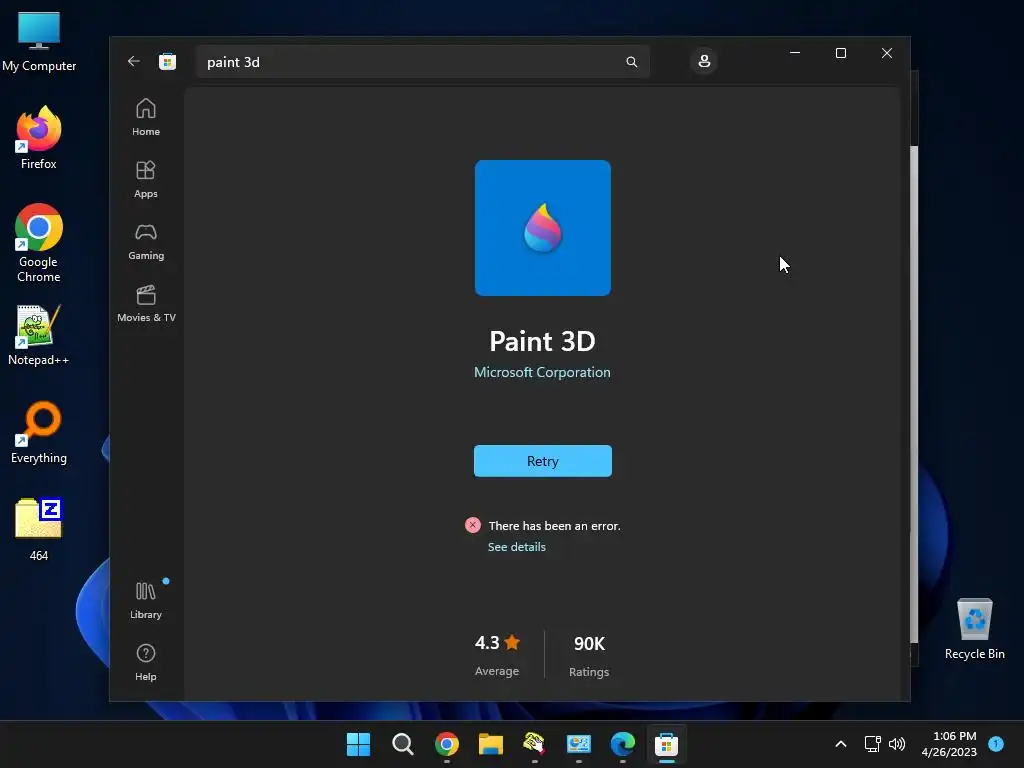Click the volume speaker icon in tray
The image size is (1024, 768).
point(897,744)
